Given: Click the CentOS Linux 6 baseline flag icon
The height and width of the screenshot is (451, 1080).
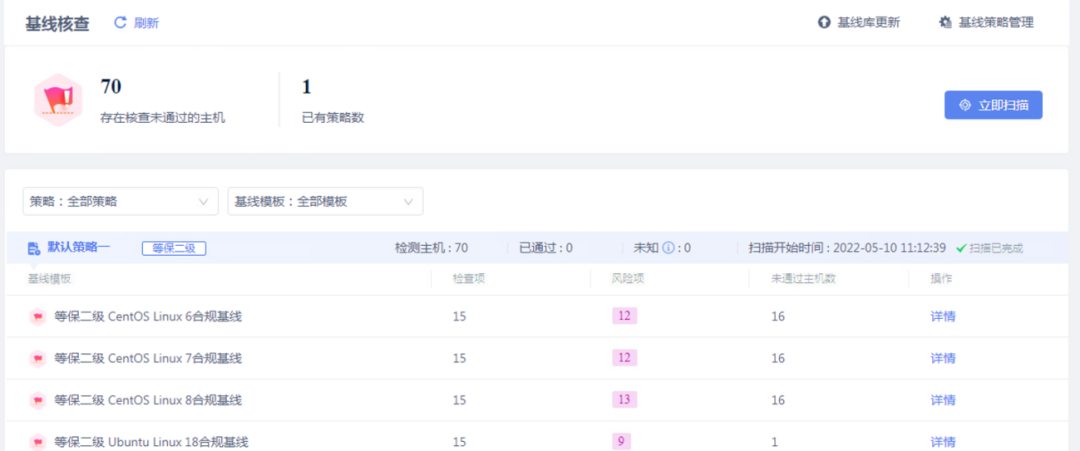Looking at the screenshot, I should [38, 317].
